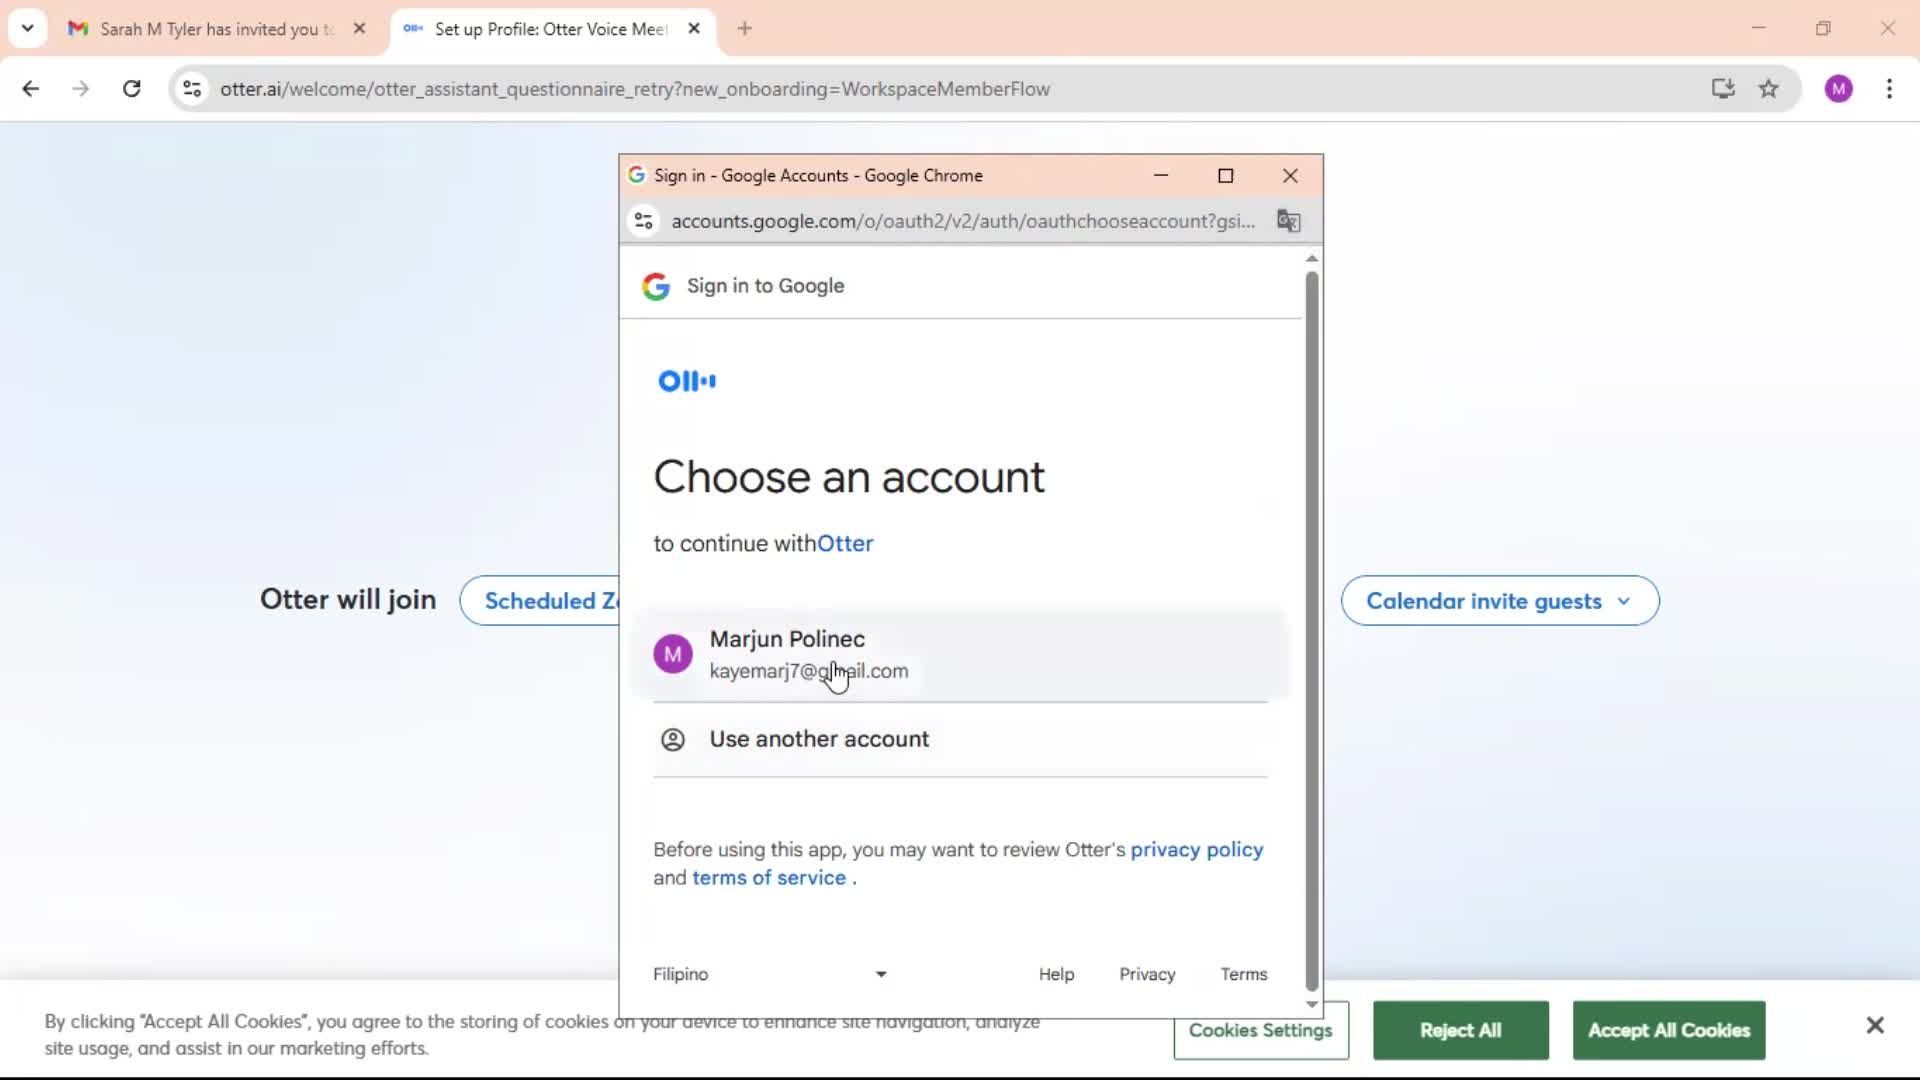Image resolution: width=1920 pixels, height=1080 pixels.
Task: Bookmark this page with the star icon
Action: coord(1769,89)
